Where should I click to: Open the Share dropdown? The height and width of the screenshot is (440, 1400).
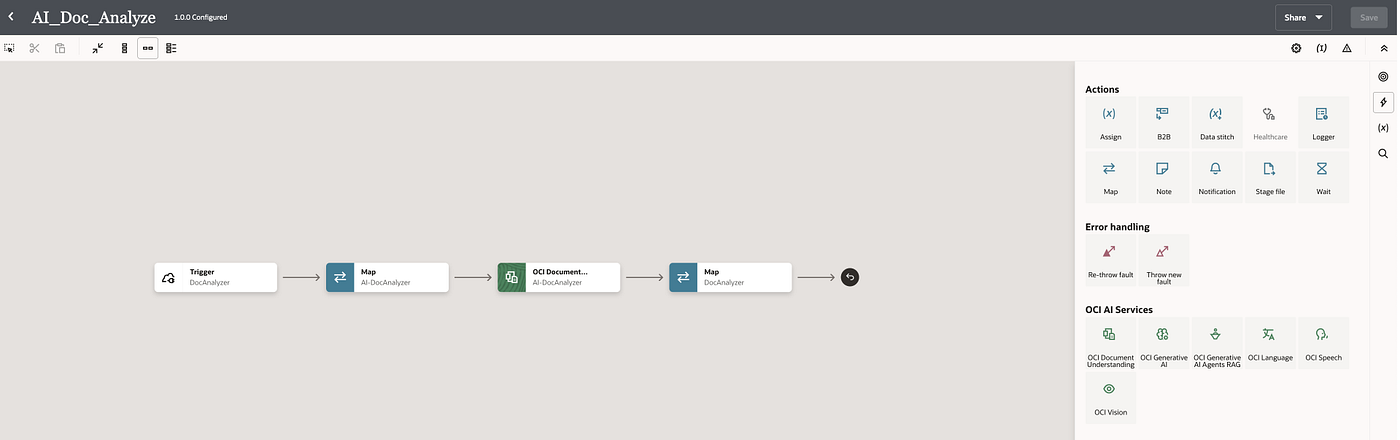[1303, 17]
